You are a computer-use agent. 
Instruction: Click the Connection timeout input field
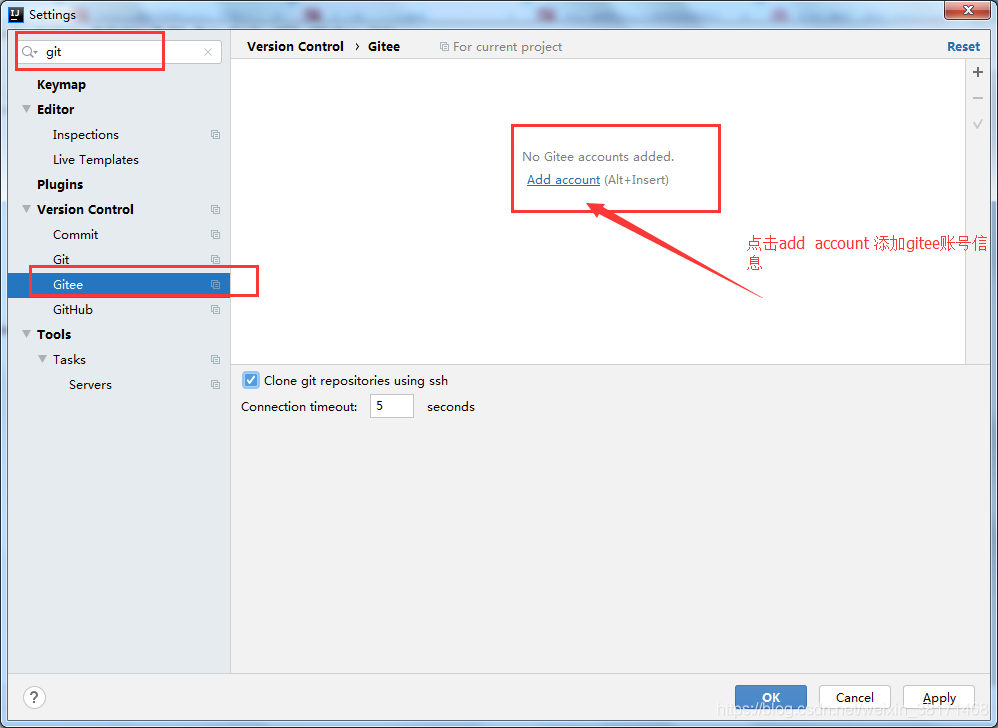pos(392,406)
